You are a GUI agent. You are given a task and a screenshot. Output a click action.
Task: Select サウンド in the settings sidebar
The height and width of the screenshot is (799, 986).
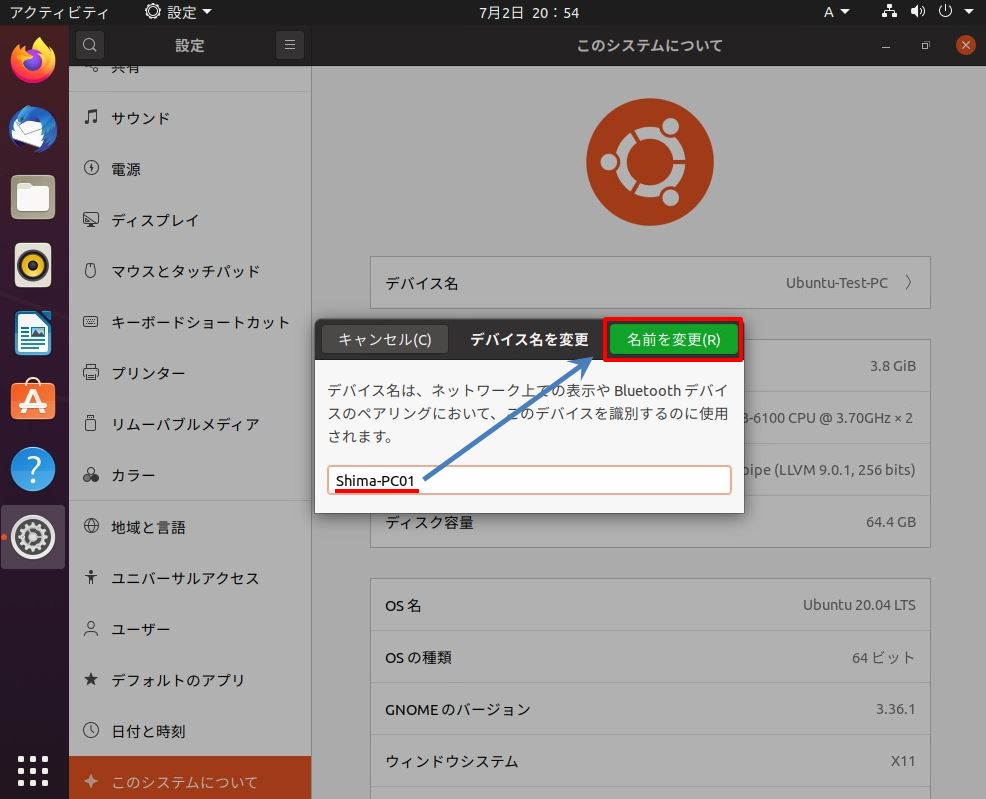coord(190,118)
